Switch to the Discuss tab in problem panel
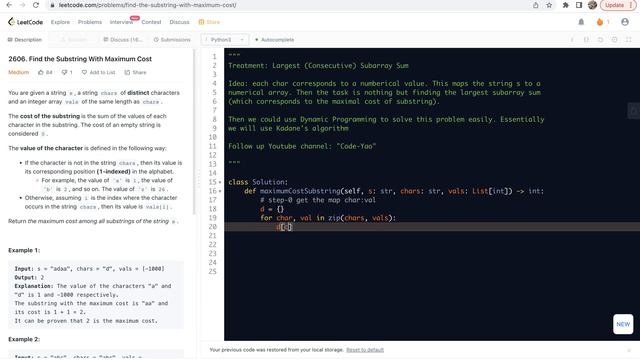Image resolution: width=640 pixels, height=360 pixels. pos(123,40)
